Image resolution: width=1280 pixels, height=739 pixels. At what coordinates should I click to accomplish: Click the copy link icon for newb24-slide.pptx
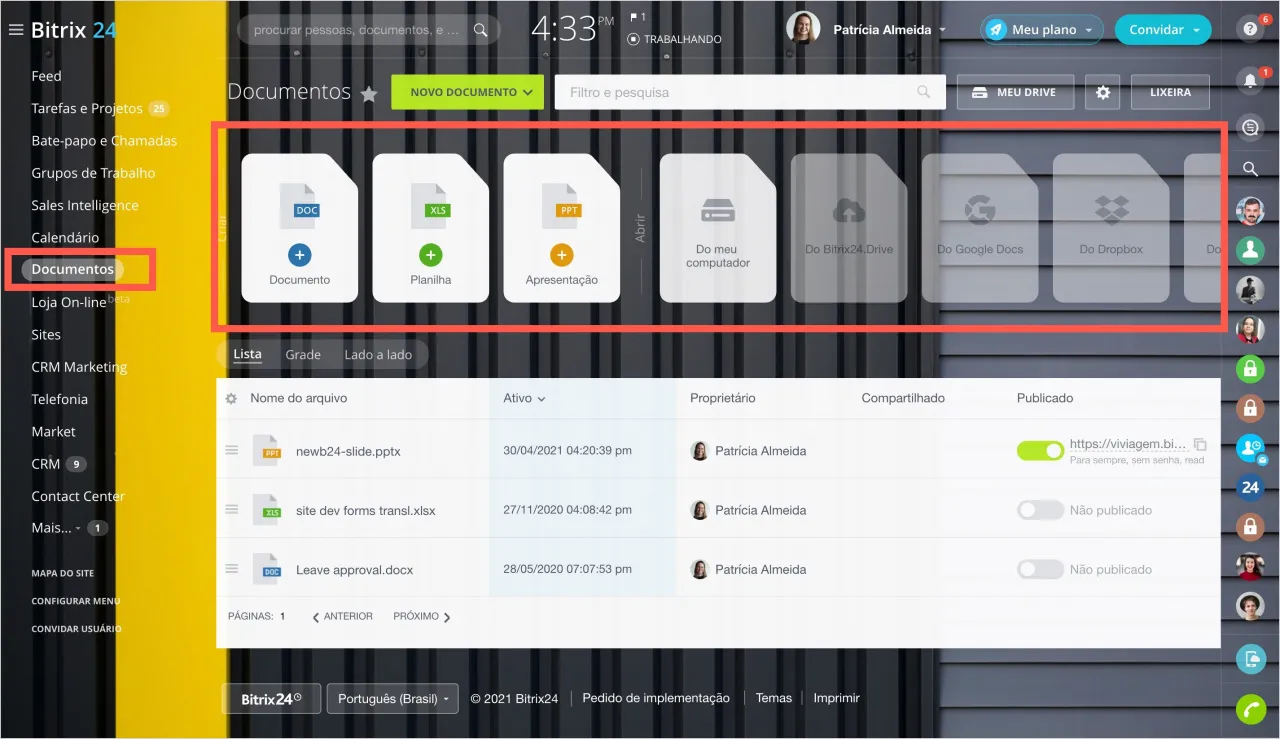pos(1201,444)
